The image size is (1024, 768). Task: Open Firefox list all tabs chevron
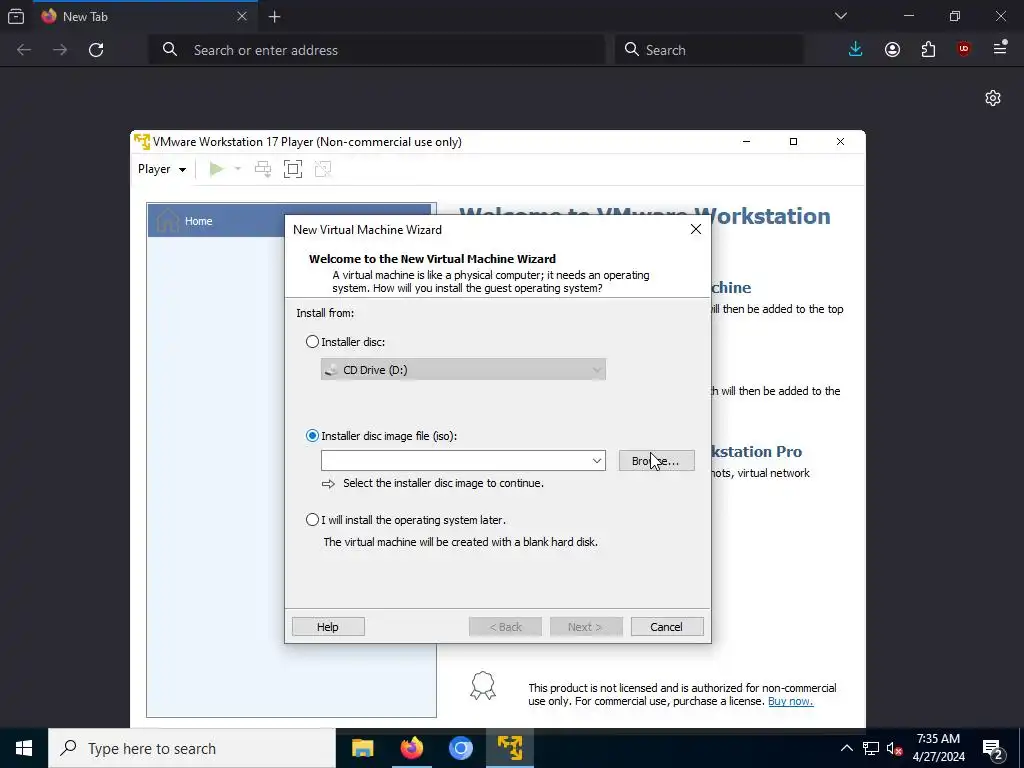(x=841, y=16)
